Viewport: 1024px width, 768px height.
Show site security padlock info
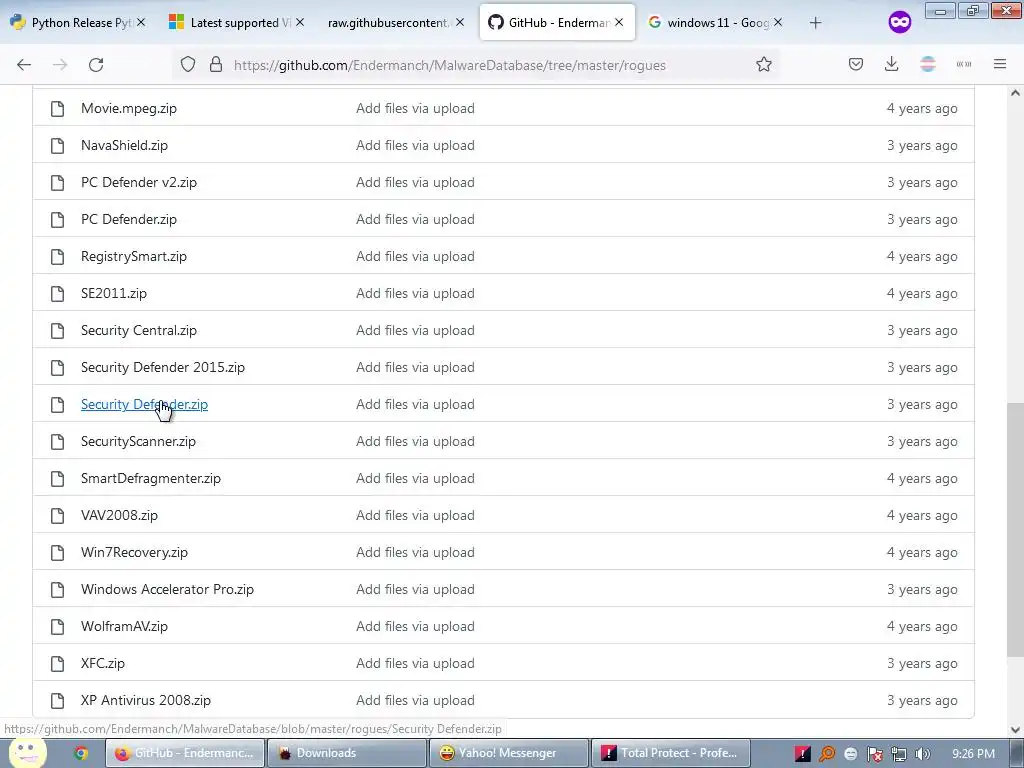click(216, 65)
